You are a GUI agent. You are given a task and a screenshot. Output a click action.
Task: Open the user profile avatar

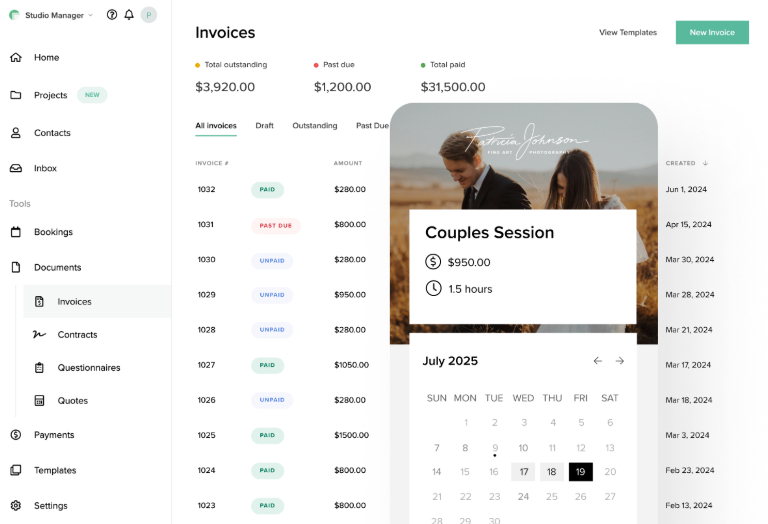(x=149, y=15)
